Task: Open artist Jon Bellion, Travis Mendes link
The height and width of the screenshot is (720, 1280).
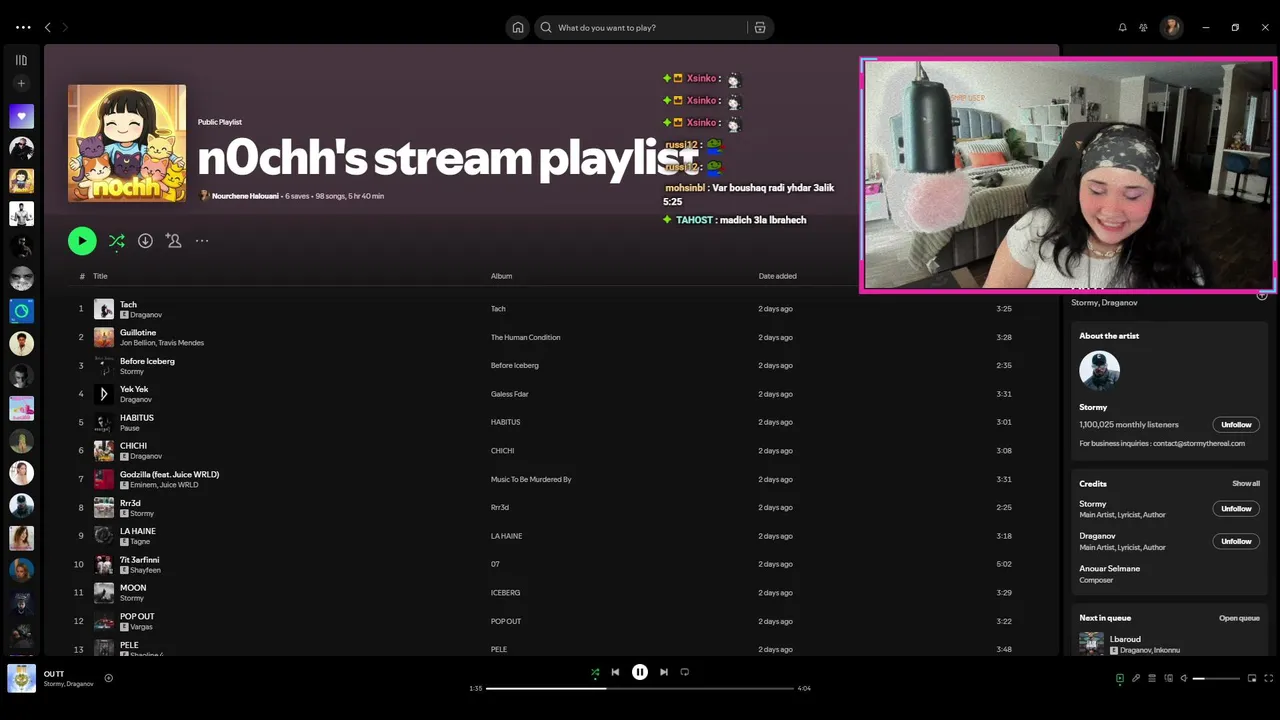Action: [162, 343]
